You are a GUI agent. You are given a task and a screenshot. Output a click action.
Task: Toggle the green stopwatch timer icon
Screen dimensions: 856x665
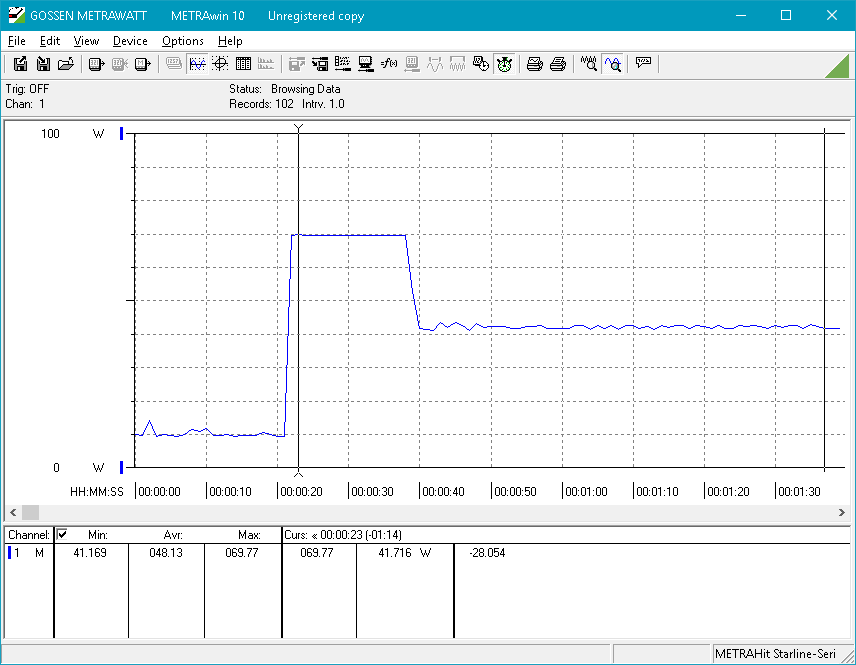tap(504, 64)
